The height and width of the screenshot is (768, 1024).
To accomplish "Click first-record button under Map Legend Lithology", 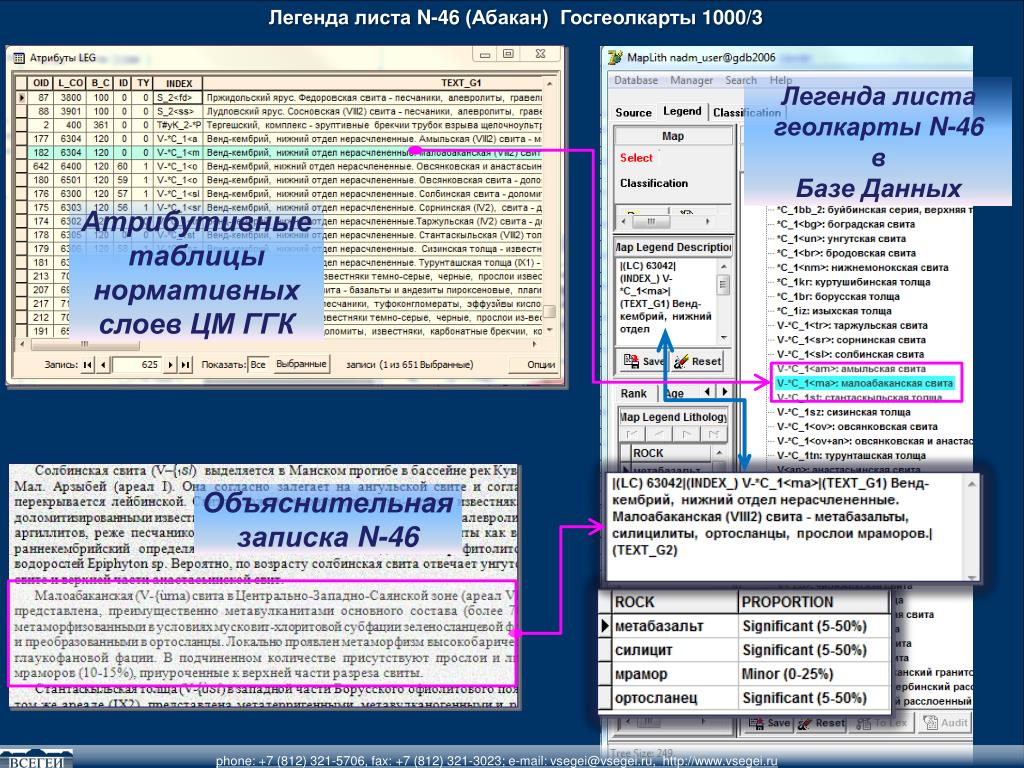I will coord(631,434).
